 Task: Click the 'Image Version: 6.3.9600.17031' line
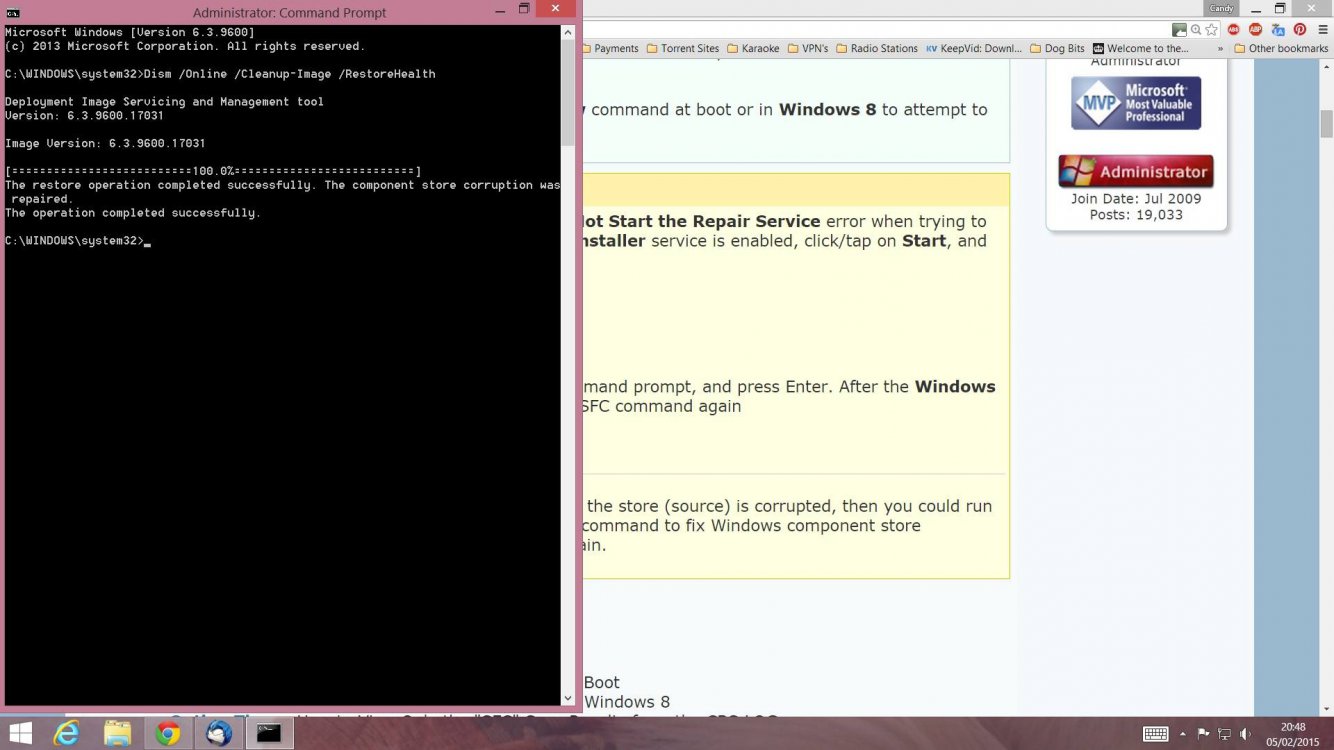coord(105,144)
